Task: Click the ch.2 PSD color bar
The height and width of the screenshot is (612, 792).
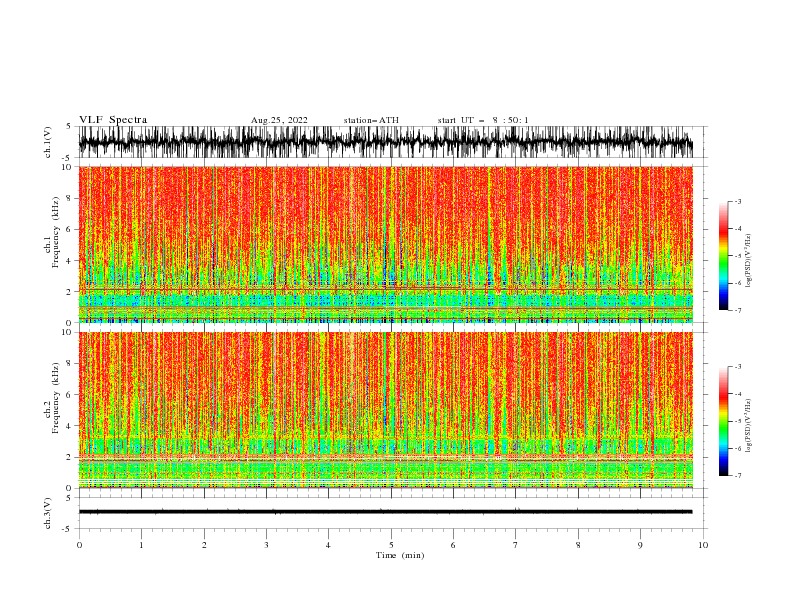Action: 724,421
